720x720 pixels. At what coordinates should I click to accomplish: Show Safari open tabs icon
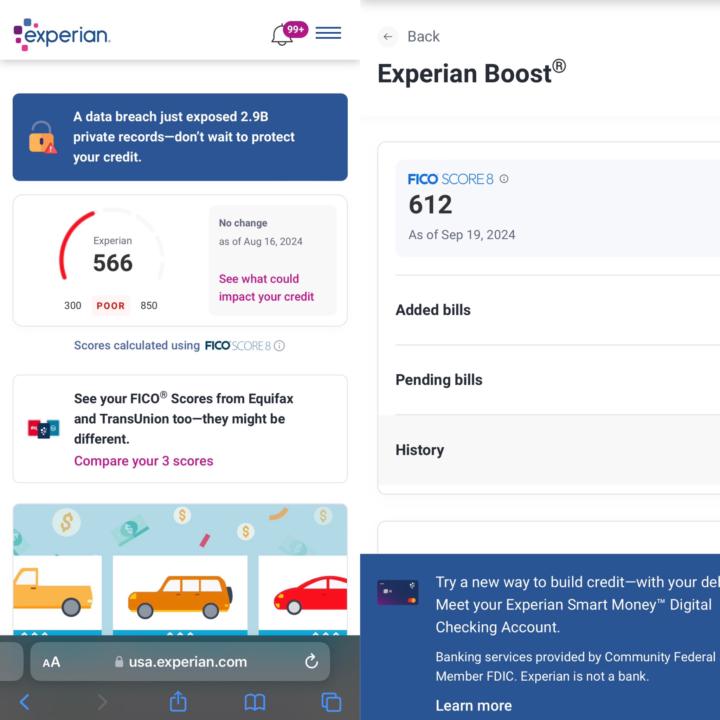[x=330, y=702]
